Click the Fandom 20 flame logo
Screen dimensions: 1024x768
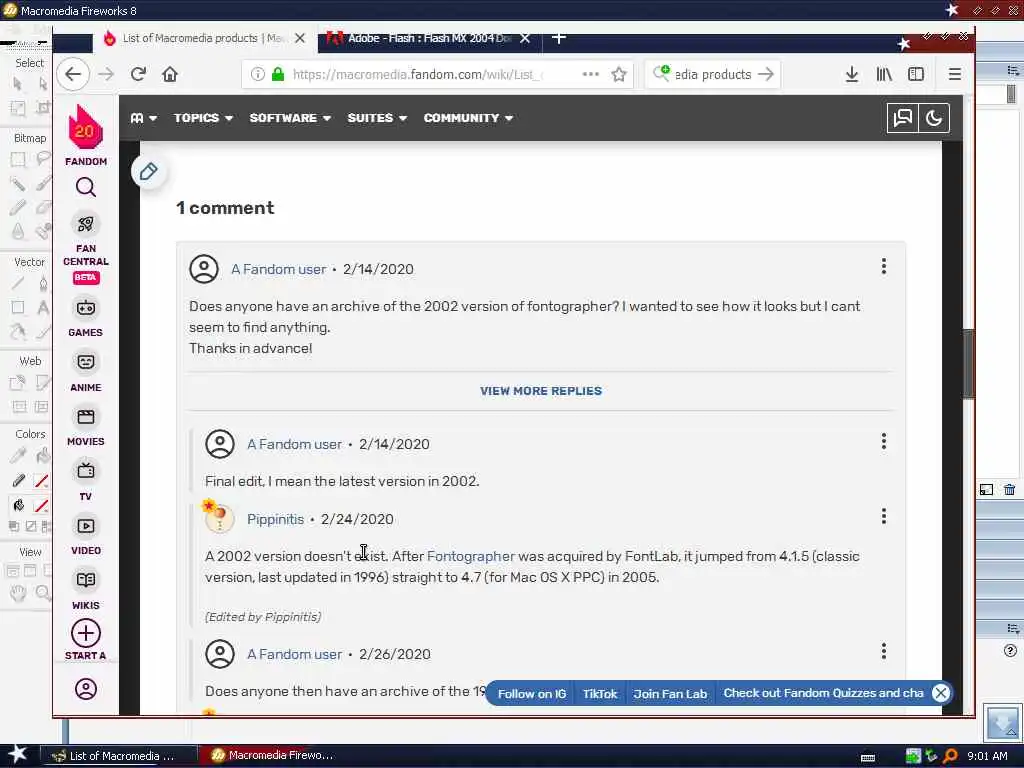pos(86,127)
